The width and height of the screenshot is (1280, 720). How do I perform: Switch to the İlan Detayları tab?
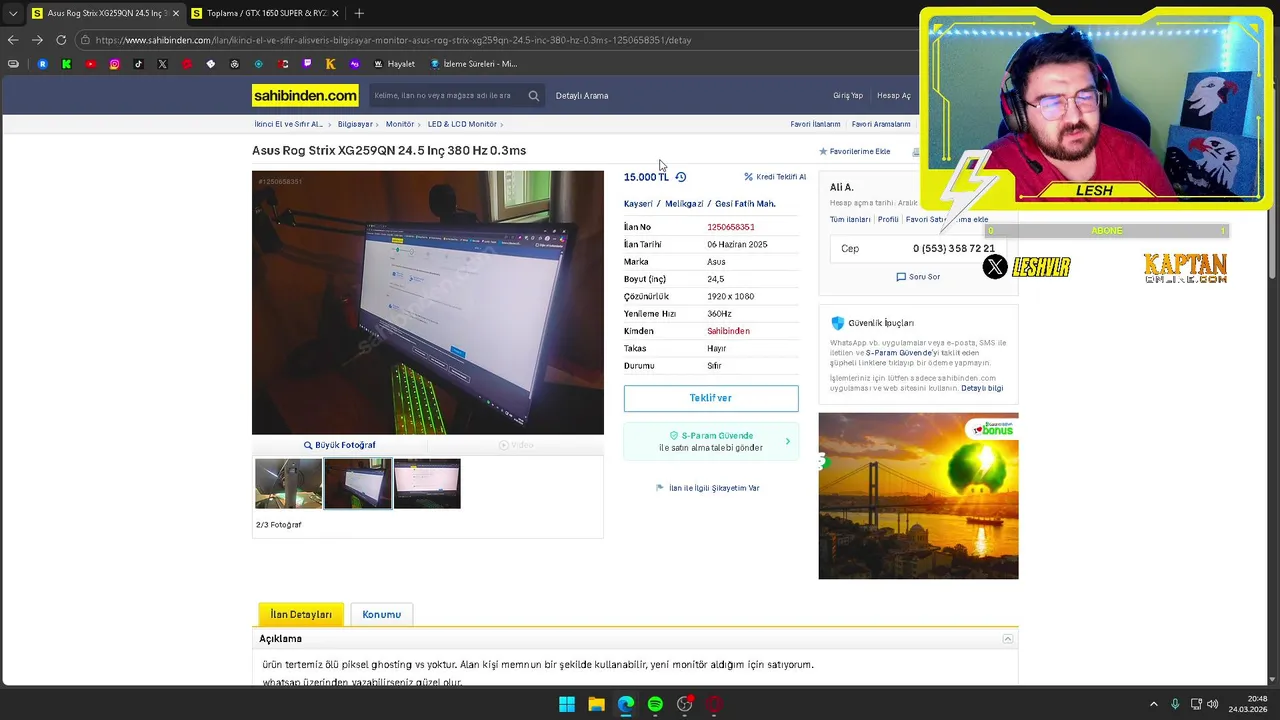click(x=301, y=614)
